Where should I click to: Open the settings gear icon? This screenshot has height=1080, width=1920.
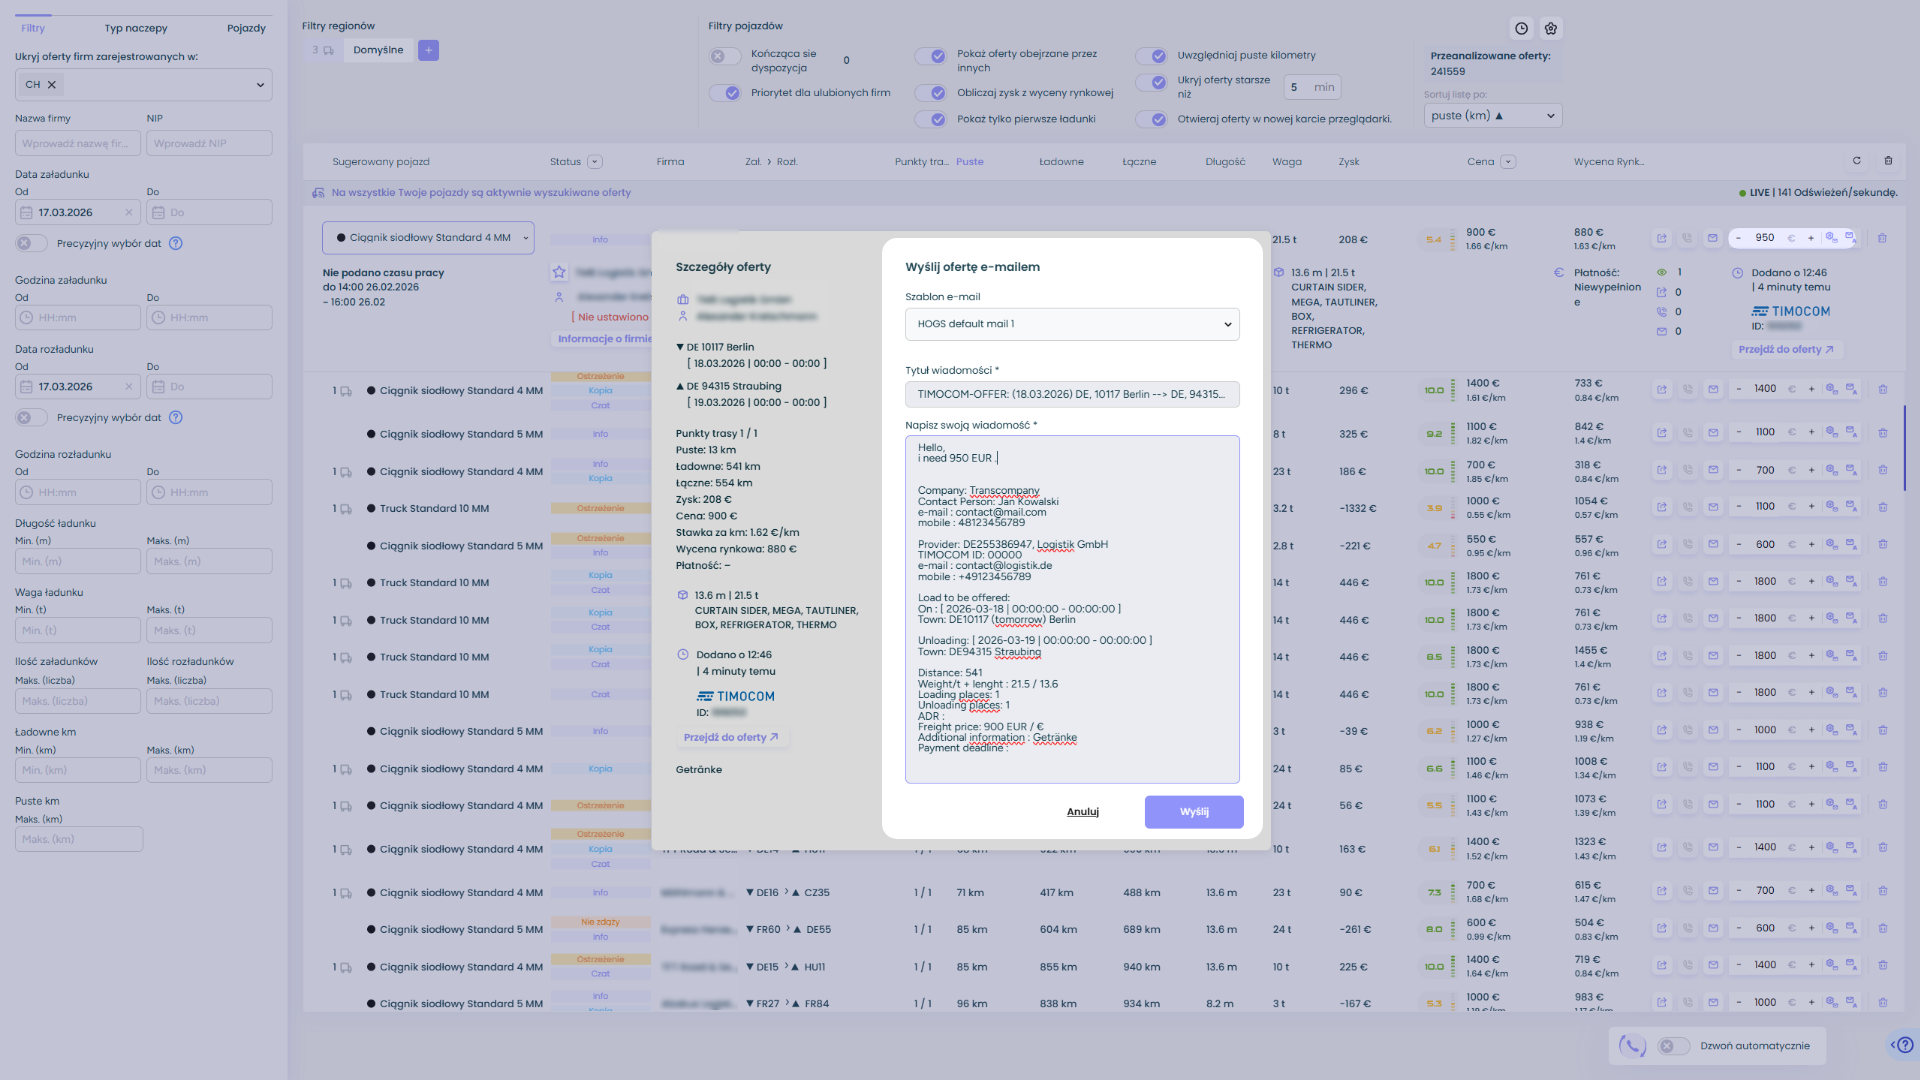point(1551,29)
